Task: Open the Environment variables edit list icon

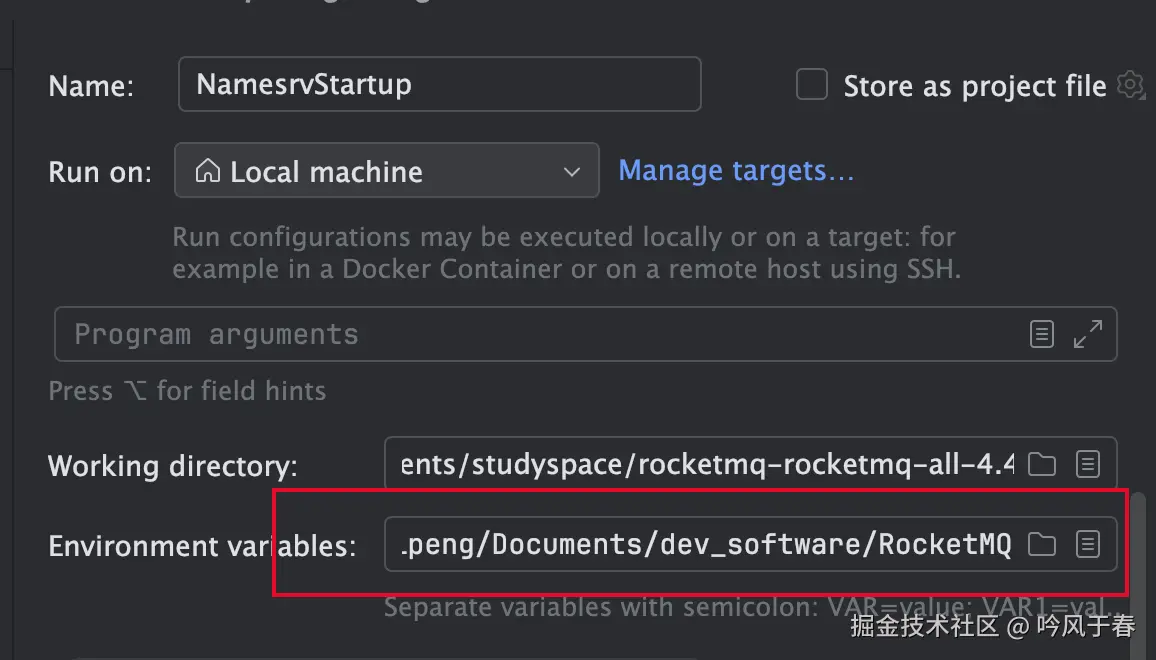Action: [1088, 544]
